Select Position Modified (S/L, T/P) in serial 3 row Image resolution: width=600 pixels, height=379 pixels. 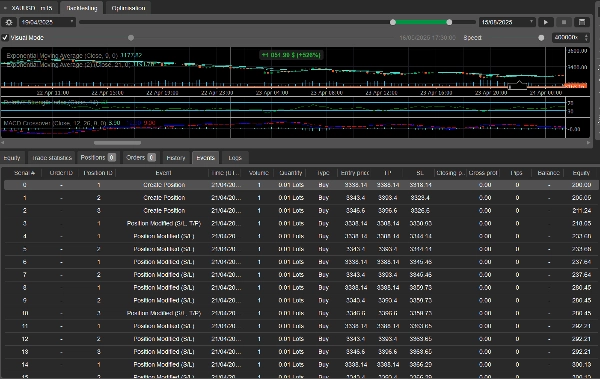[x=164, y=223]
